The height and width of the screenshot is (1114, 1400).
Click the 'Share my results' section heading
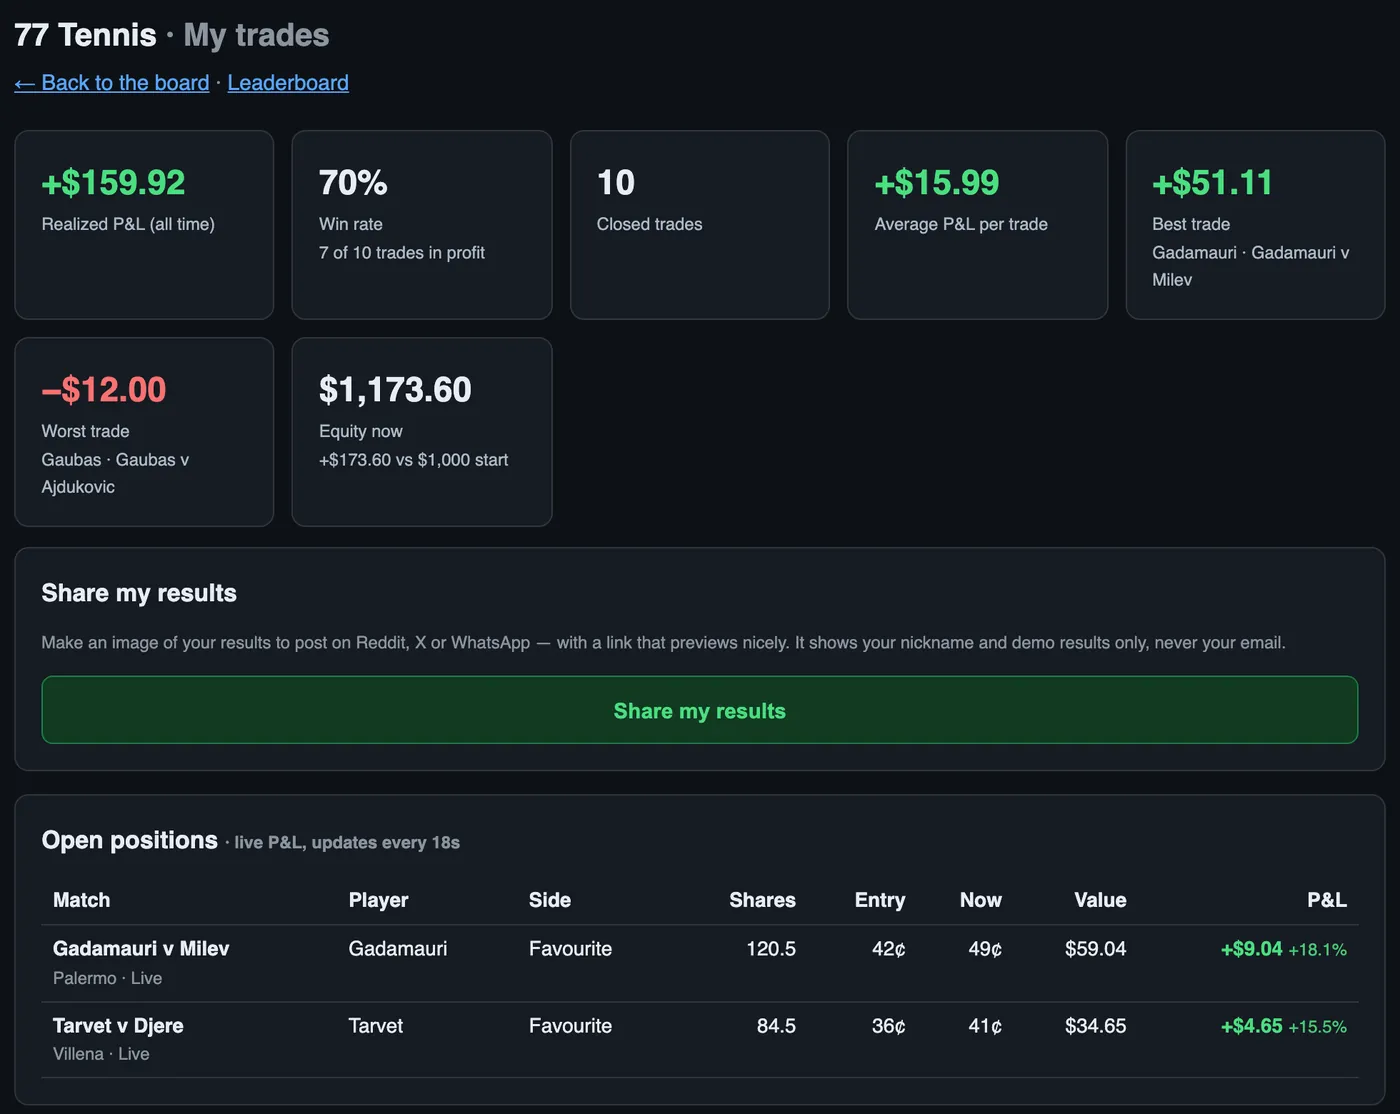(139, 593)
